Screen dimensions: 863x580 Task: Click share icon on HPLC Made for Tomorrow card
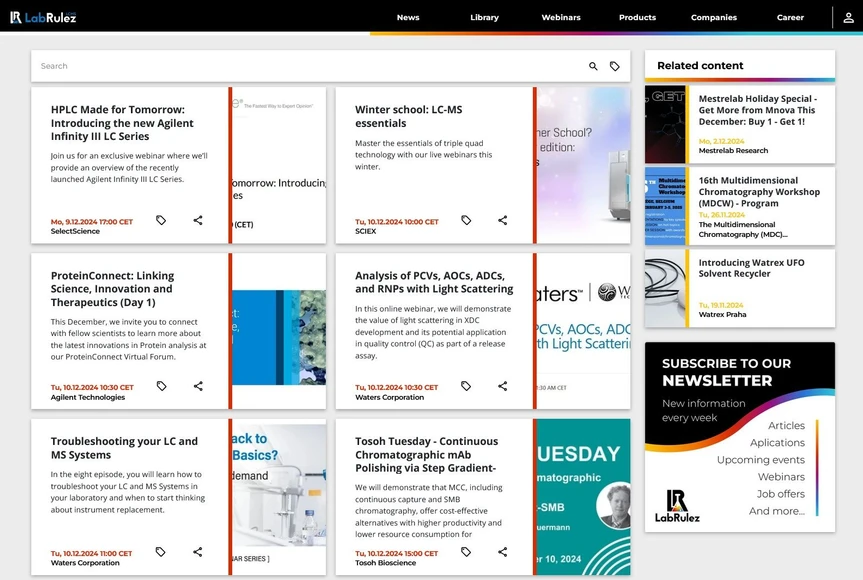tap(198, 220)
